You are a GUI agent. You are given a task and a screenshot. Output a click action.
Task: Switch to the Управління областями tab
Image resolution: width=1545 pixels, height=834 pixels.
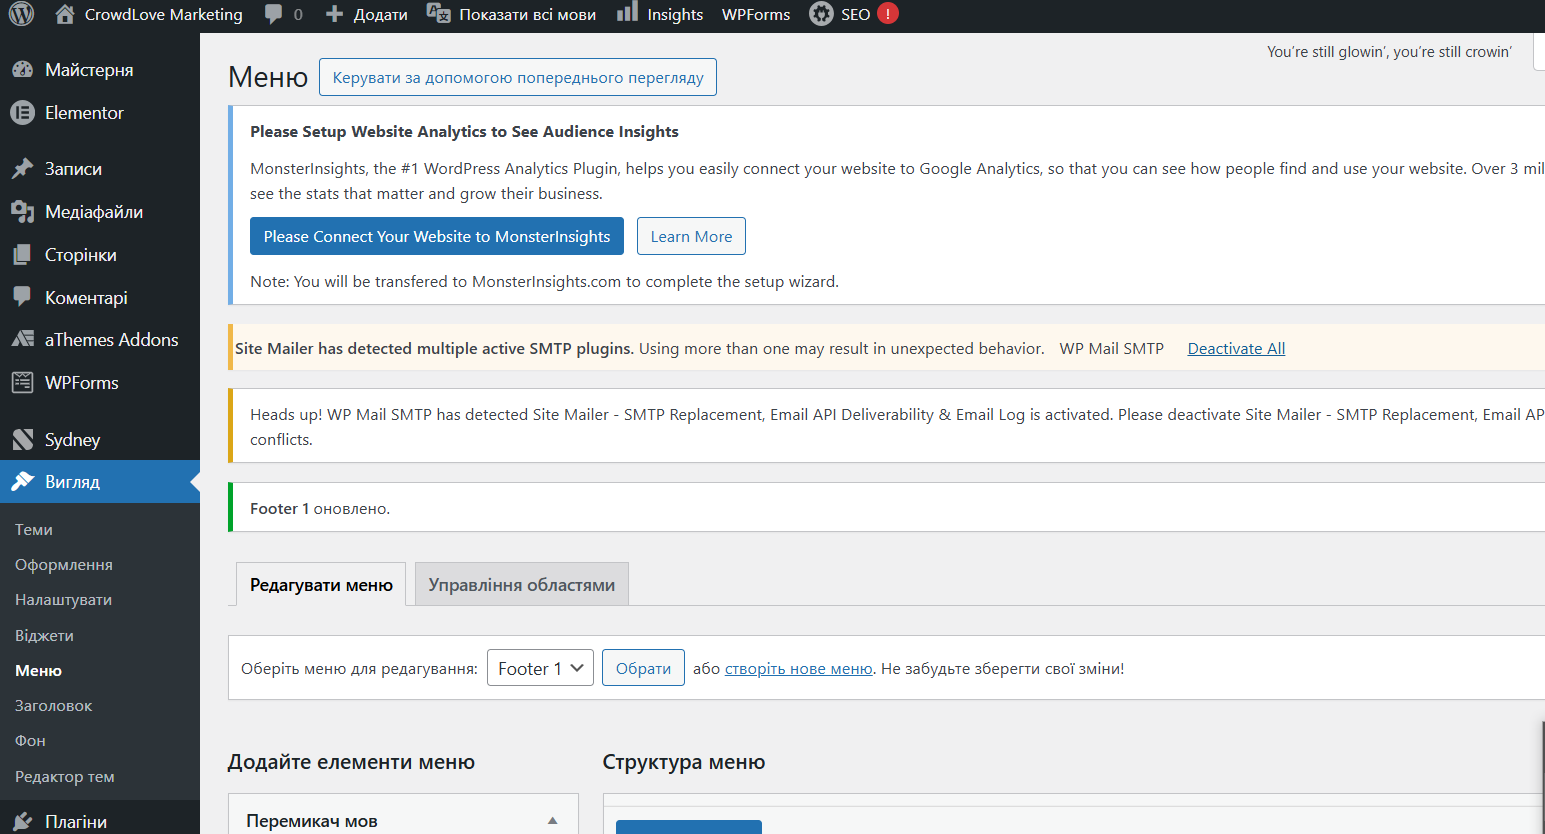[x=521, y=585]
